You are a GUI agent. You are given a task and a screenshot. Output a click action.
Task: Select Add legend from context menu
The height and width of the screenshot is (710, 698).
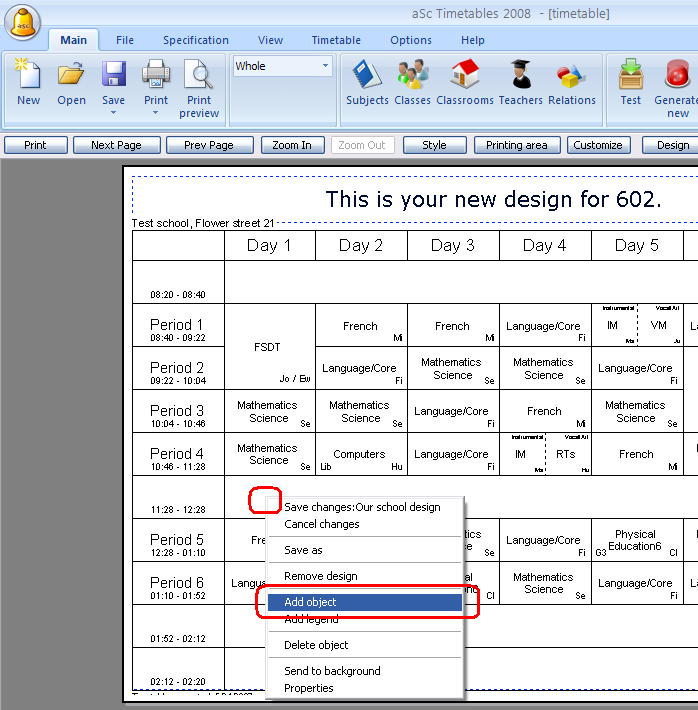311,620
